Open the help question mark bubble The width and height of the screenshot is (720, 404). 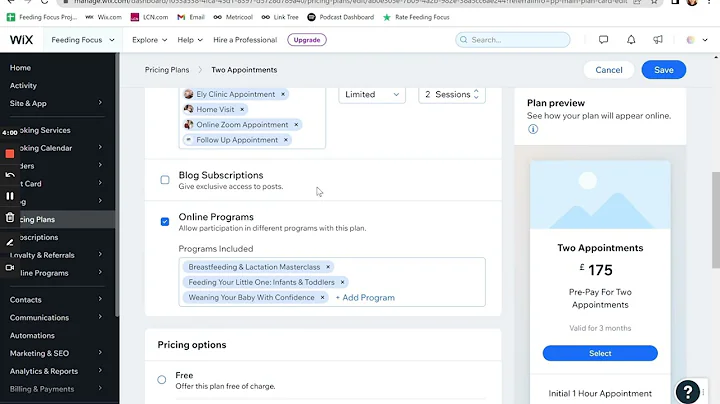click(x=687, y=392)
